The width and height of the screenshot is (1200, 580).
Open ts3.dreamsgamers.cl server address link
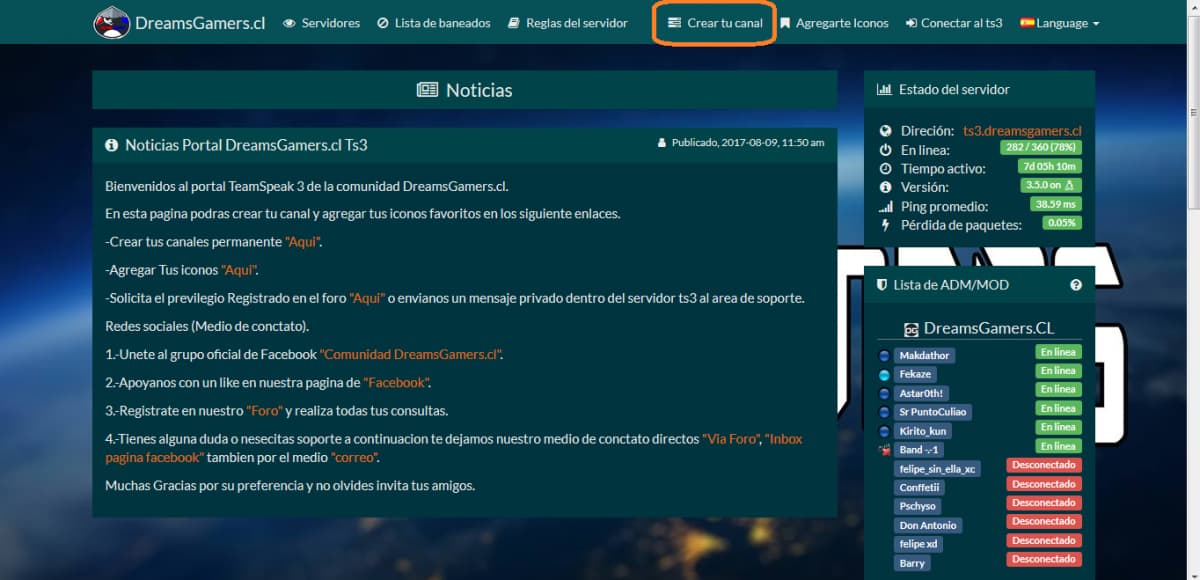[x=1022, y=131]
